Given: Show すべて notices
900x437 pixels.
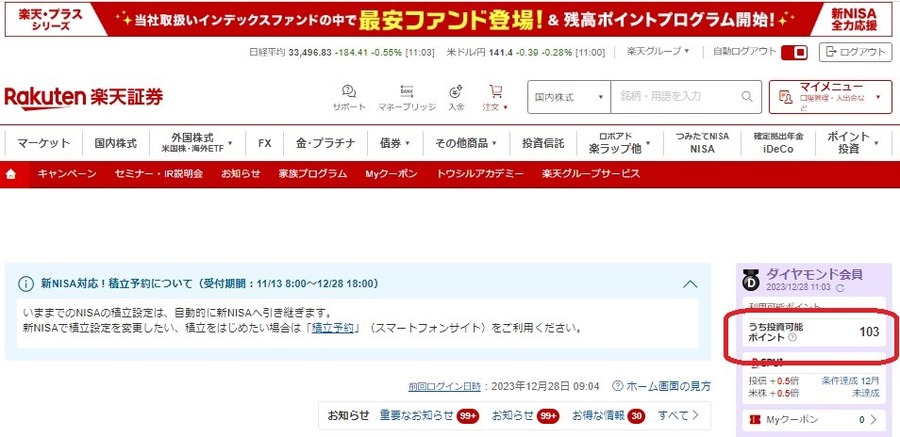Looking at the screenshot, I should (x=678, y=415).
